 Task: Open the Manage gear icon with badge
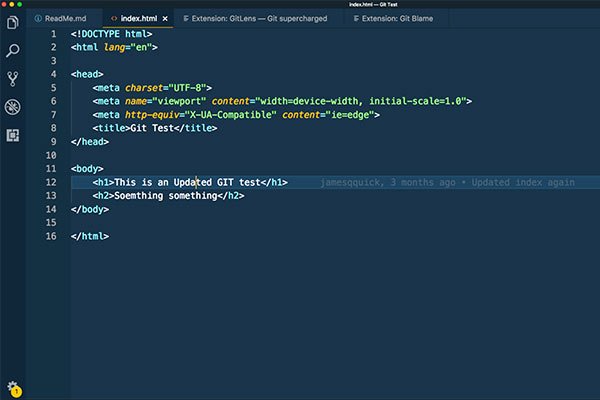[x=14, y=389]
